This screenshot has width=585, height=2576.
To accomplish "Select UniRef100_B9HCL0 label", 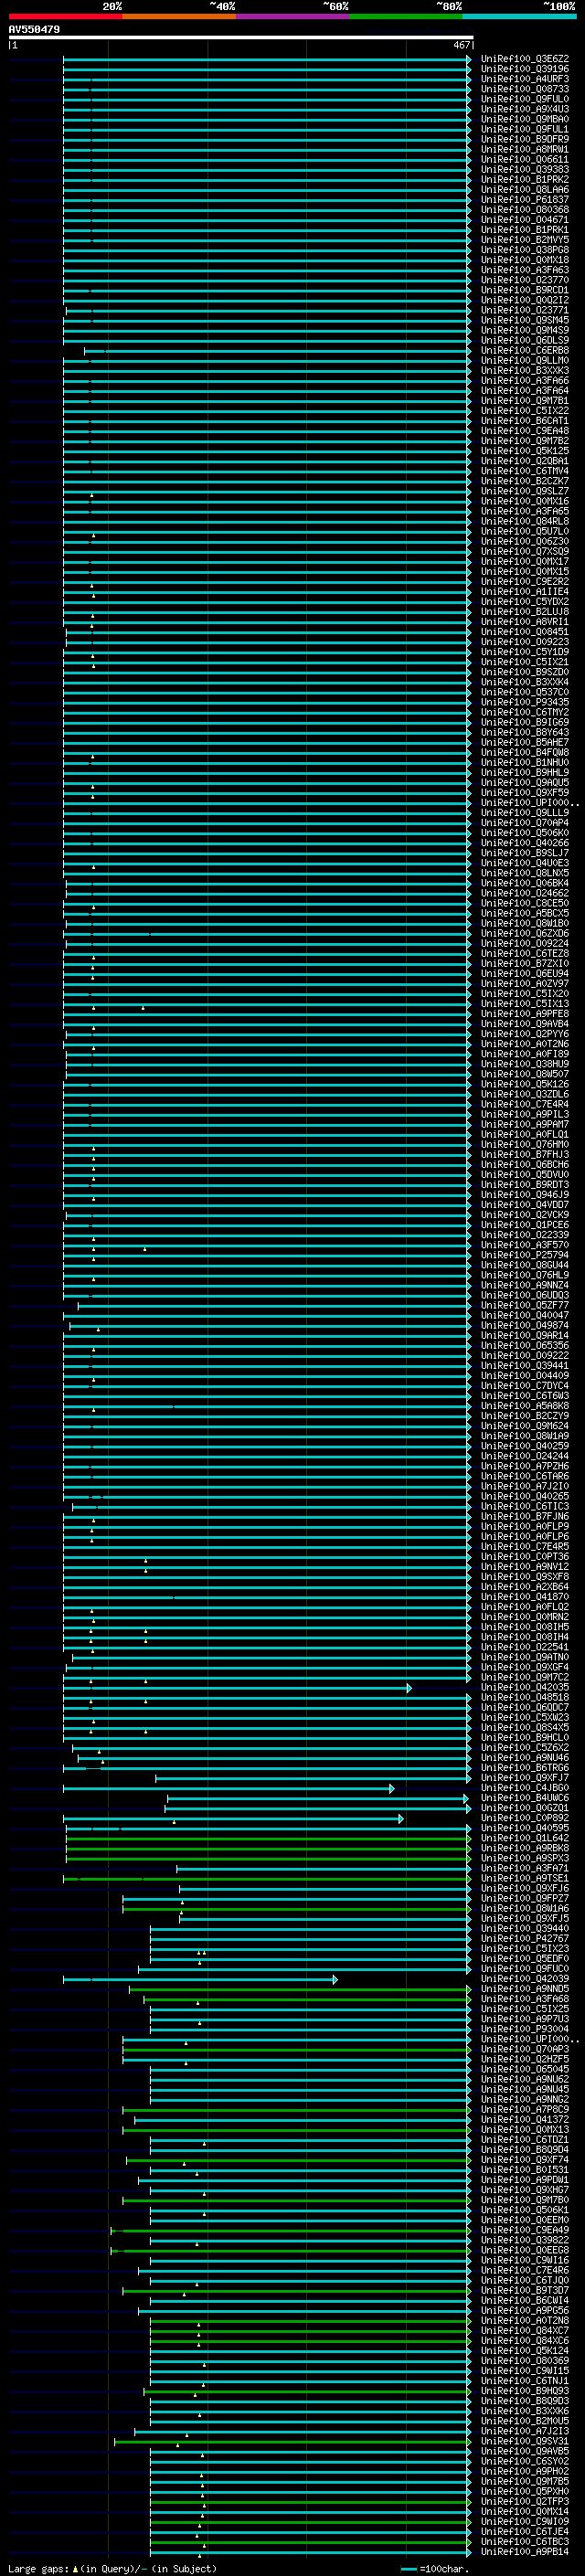I will pyautogui.click(x=525, y=1738).
